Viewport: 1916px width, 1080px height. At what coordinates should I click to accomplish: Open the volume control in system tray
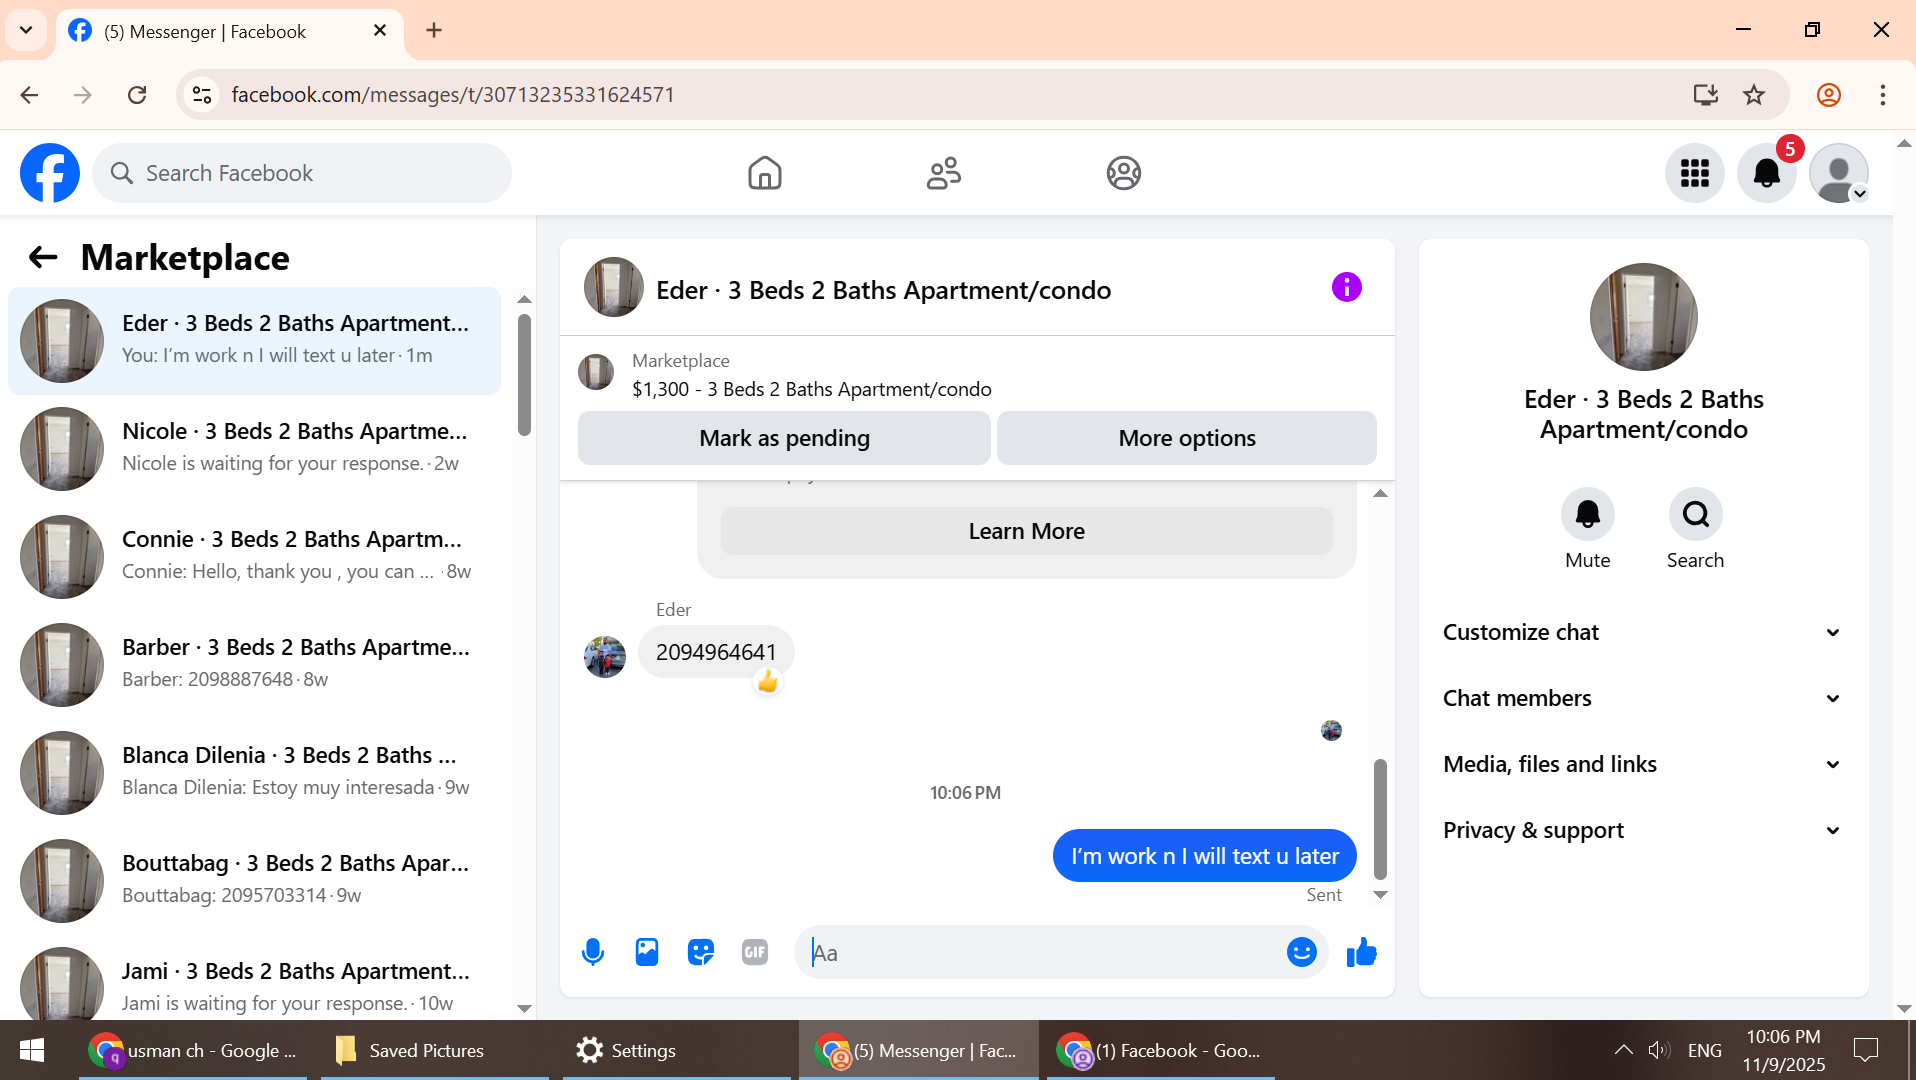1659,1050
